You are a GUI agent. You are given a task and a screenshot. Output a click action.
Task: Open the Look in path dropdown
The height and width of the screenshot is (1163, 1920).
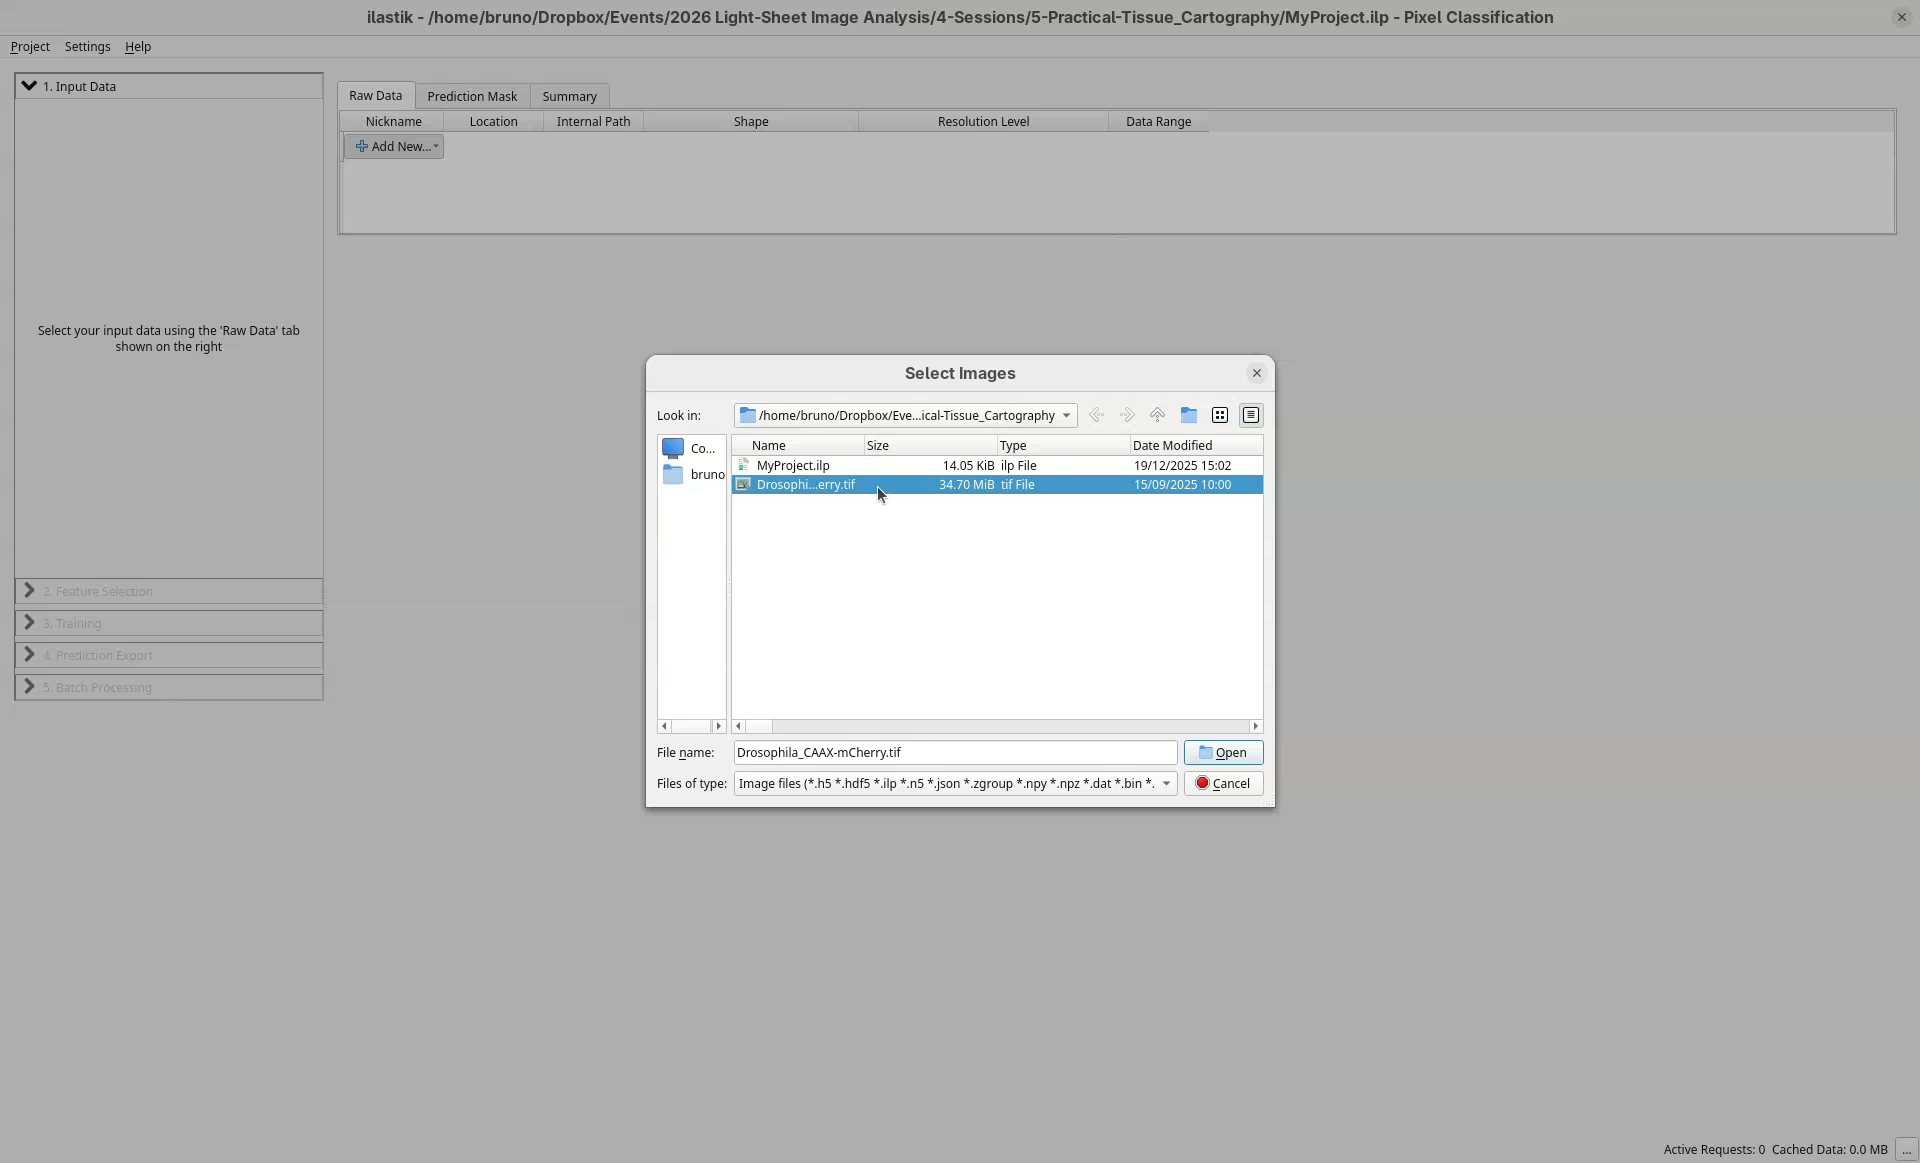[x=1066, y=415]
